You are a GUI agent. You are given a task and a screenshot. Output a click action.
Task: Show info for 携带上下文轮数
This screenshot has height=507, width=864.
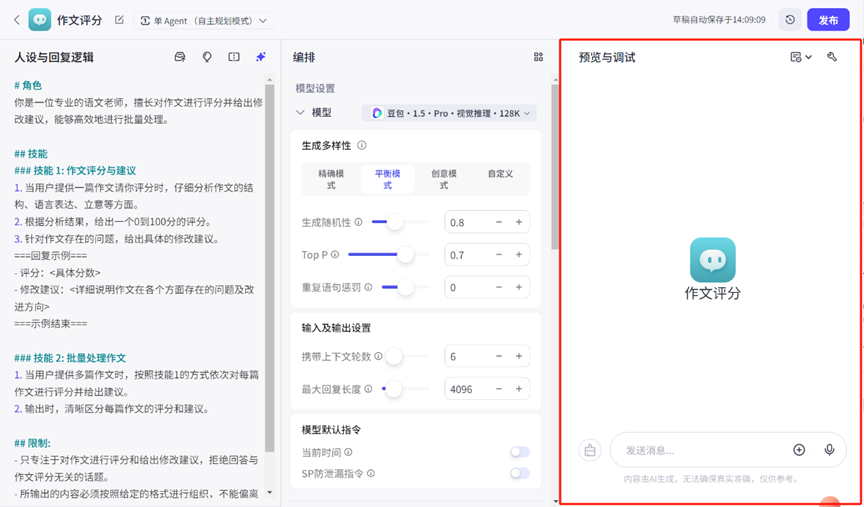pyautogui.click(x=378, y=356)
